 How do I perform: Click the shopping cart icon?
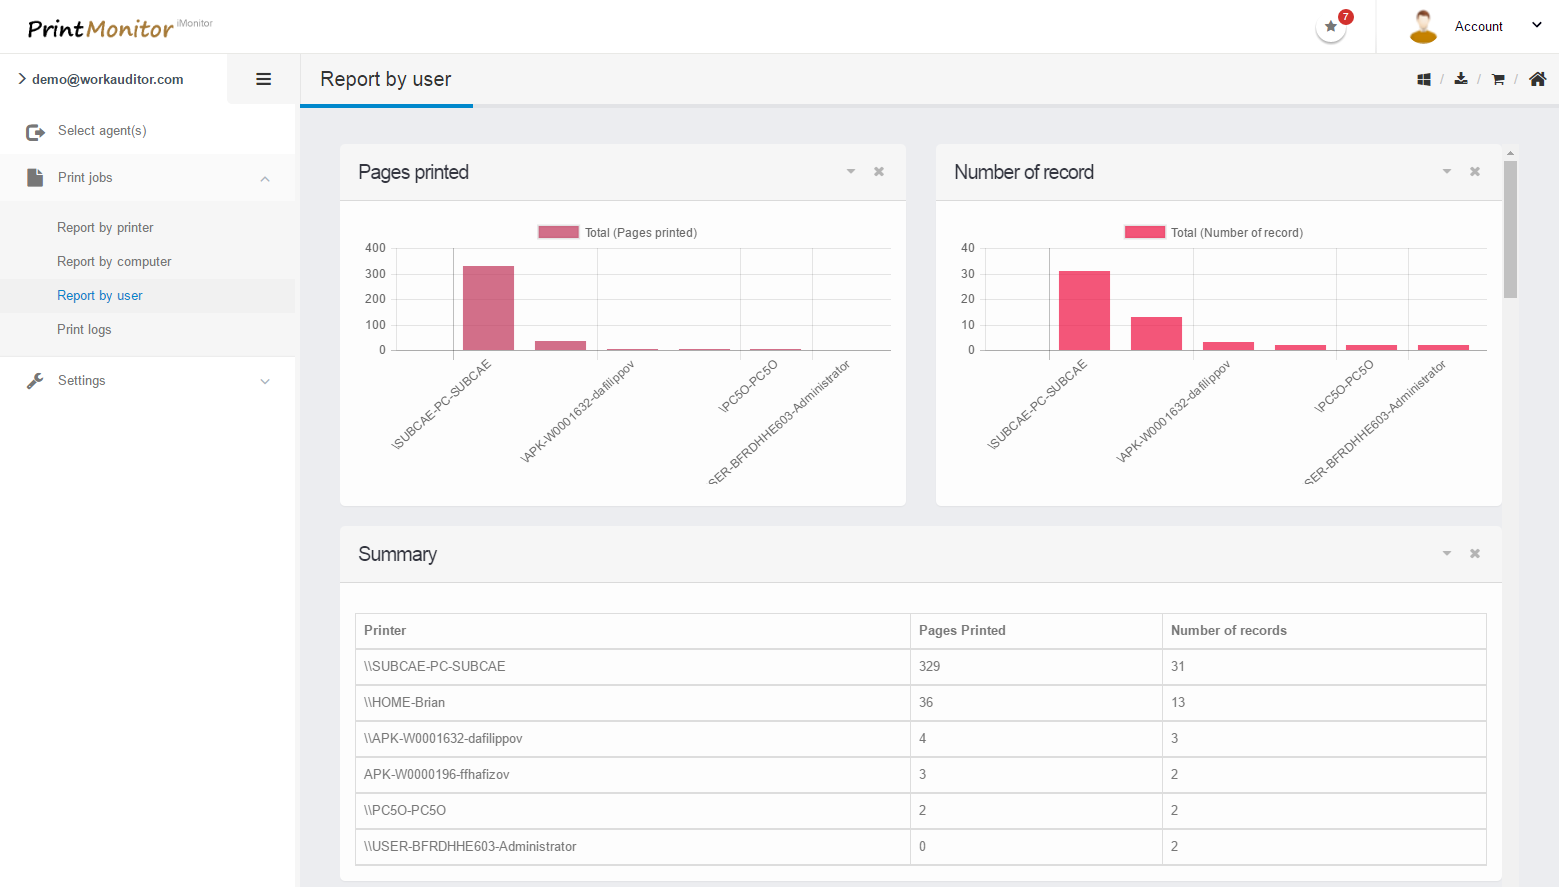1498,80
